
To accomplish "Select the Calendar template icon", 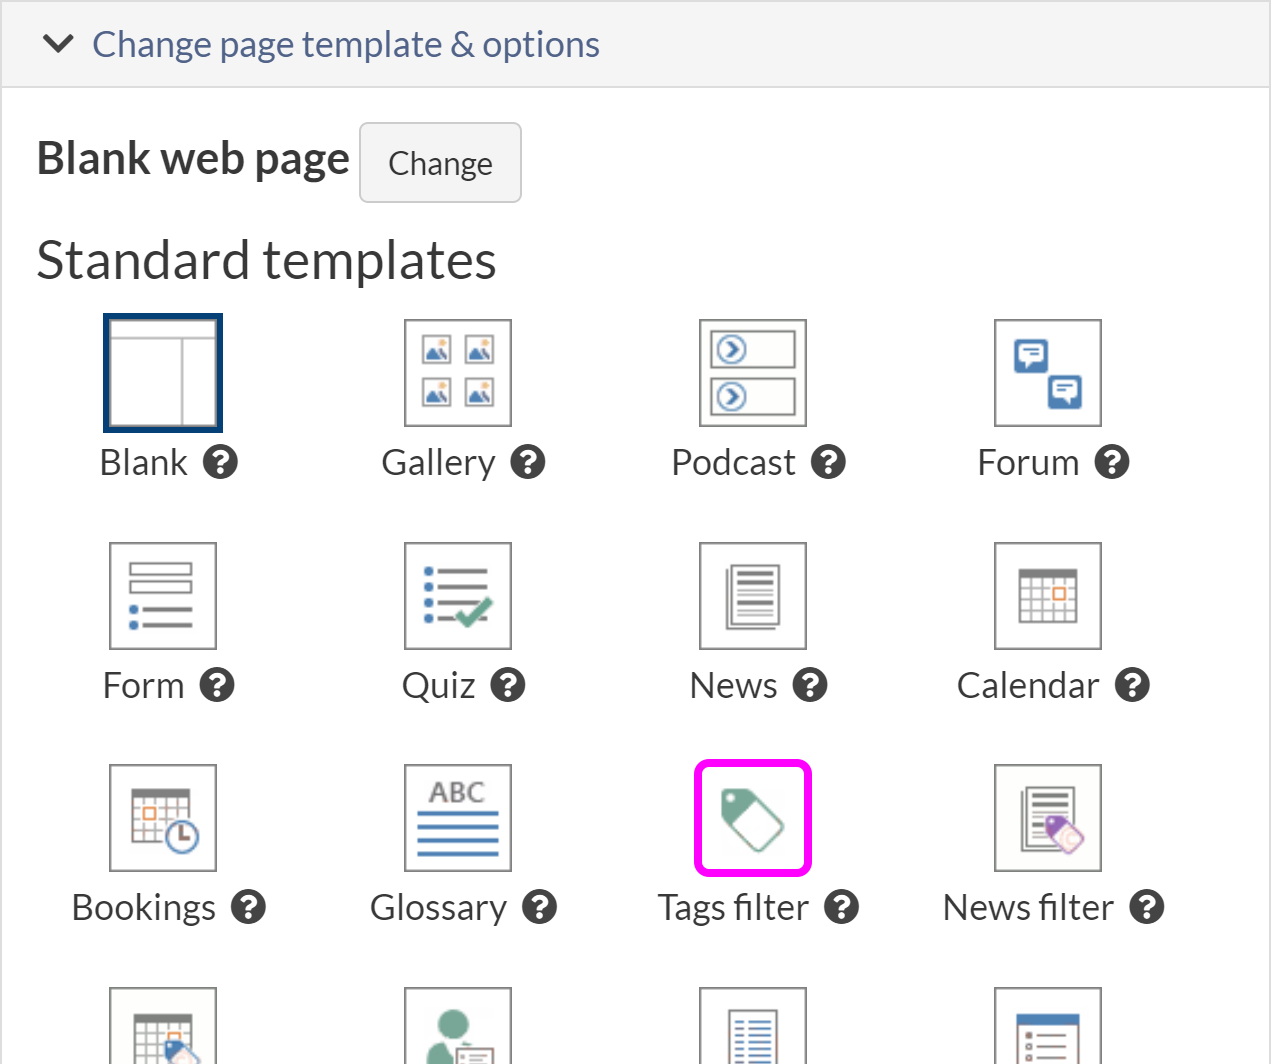I will coord(1047,595).
